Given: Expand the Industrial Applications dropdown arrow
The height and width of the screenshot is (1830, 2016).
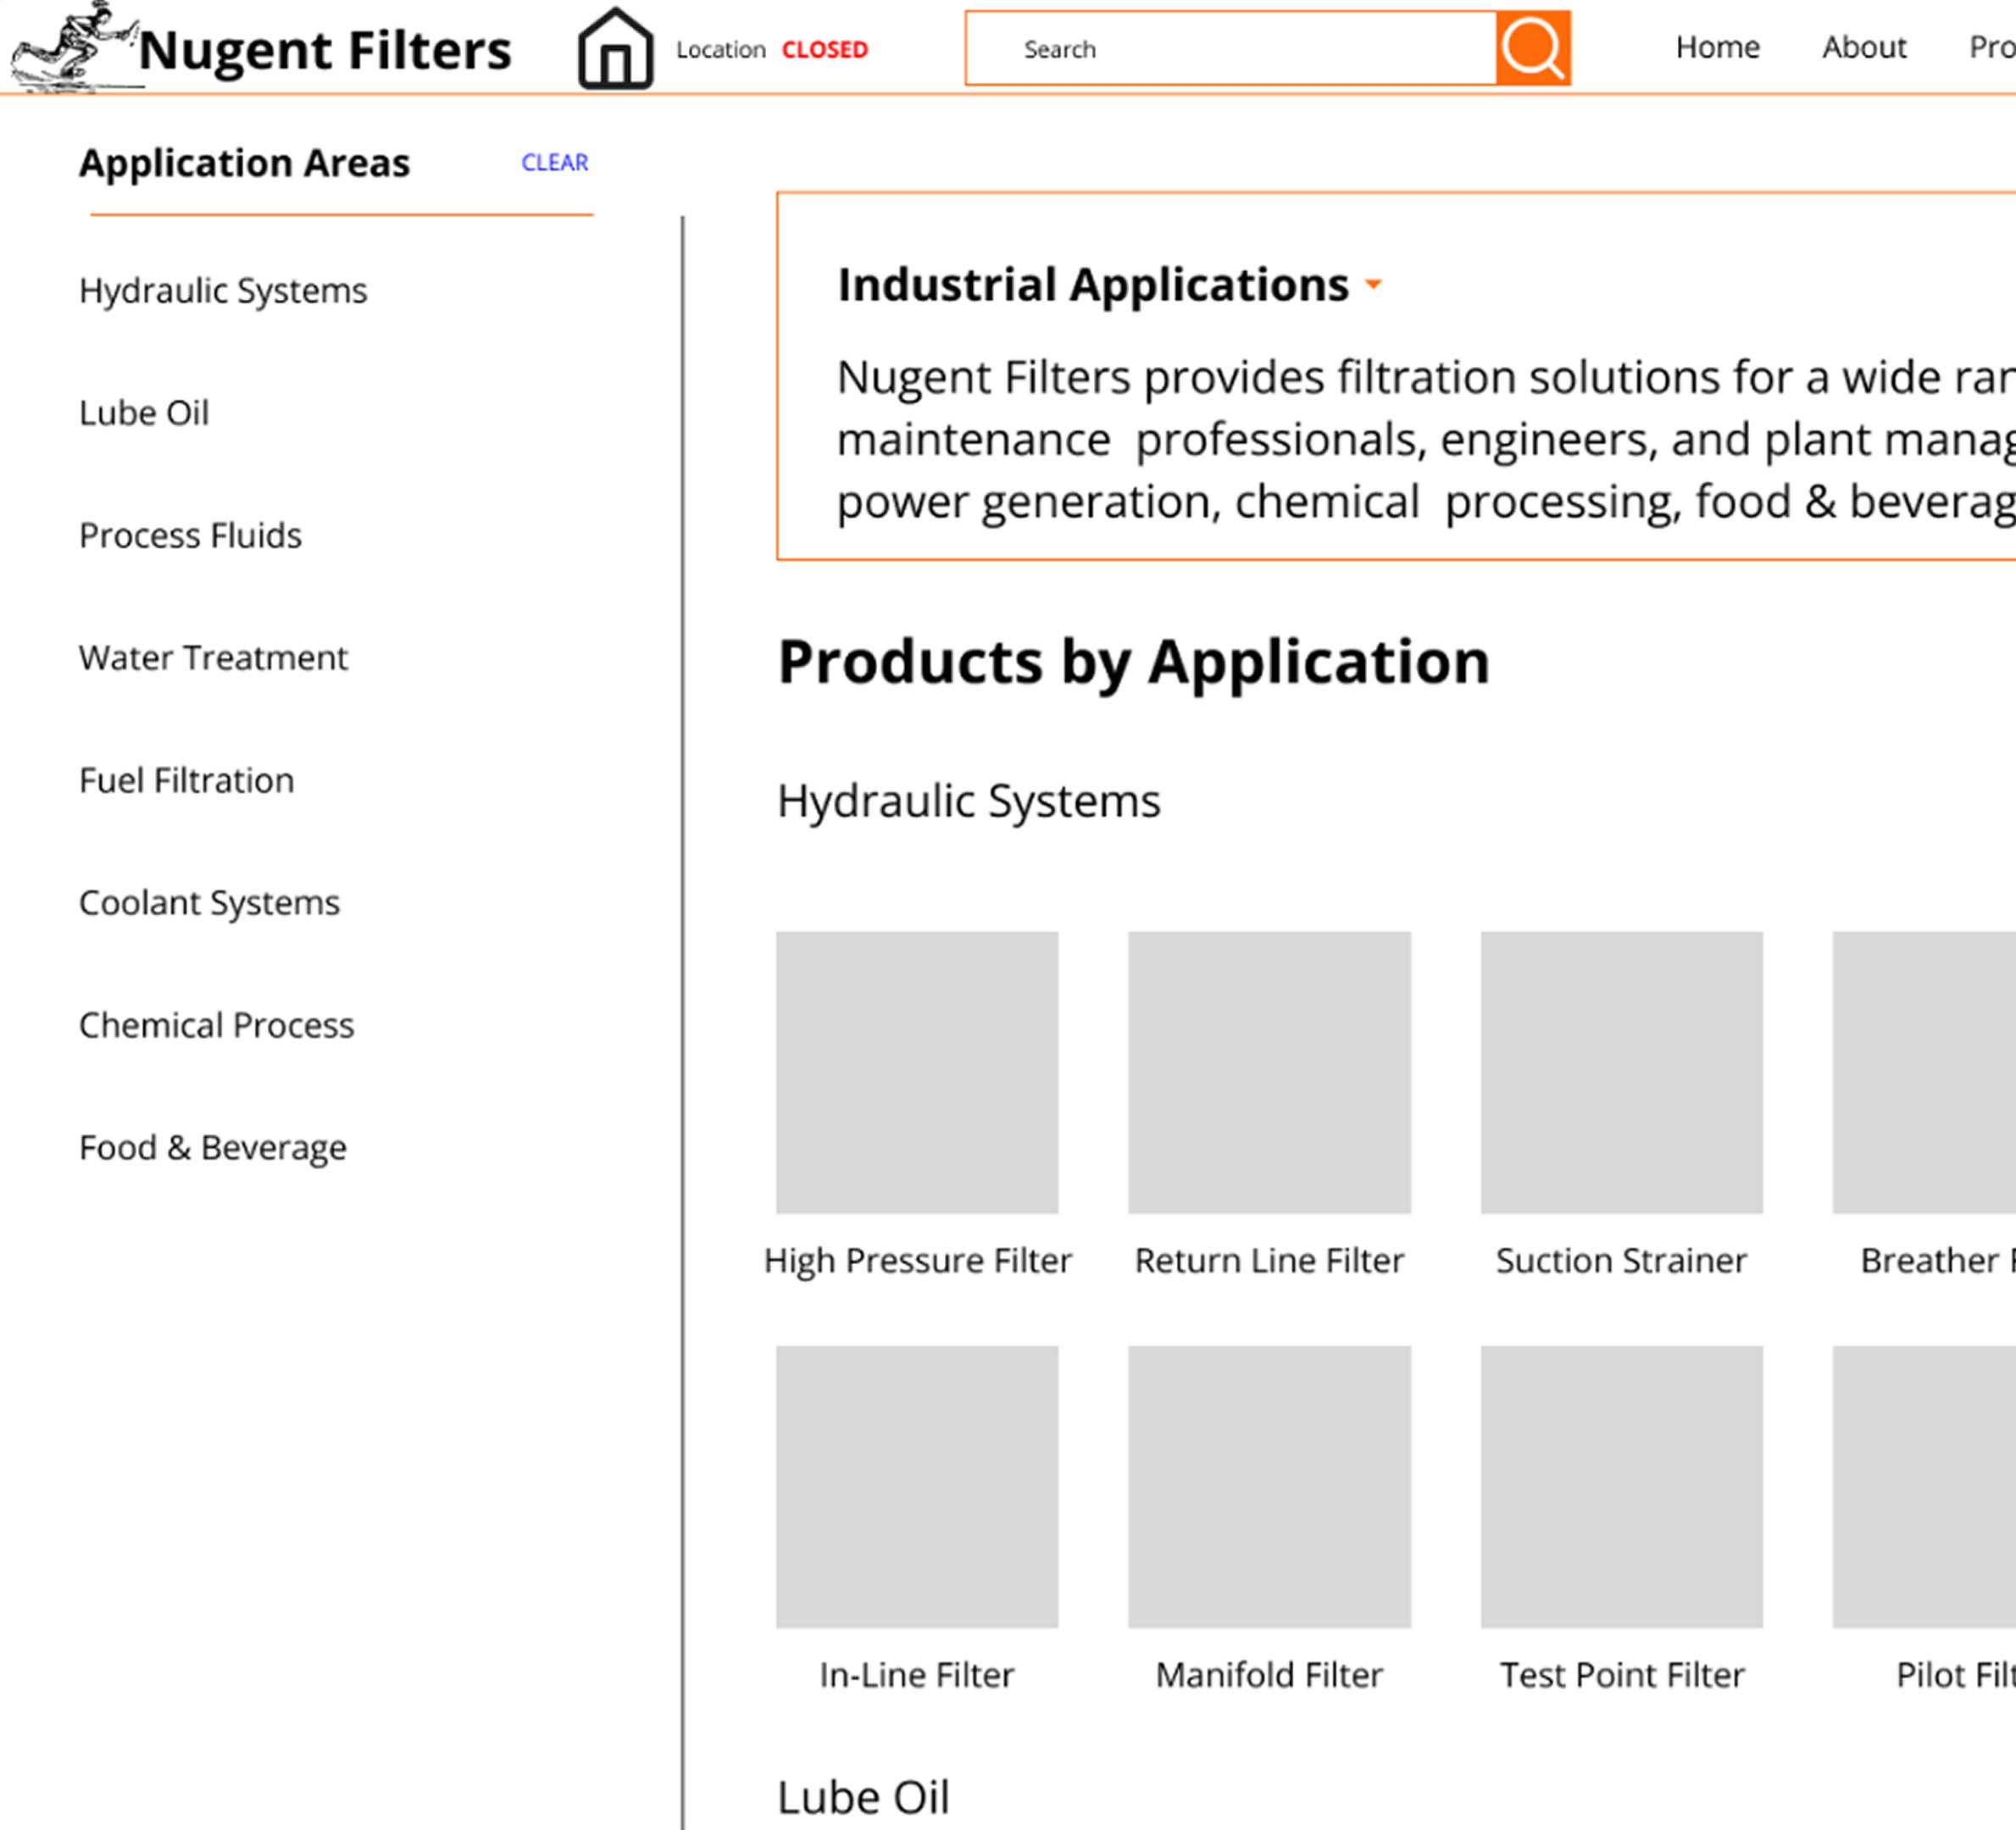Looking at the screenshot, I should click(x=1374, y=285).
